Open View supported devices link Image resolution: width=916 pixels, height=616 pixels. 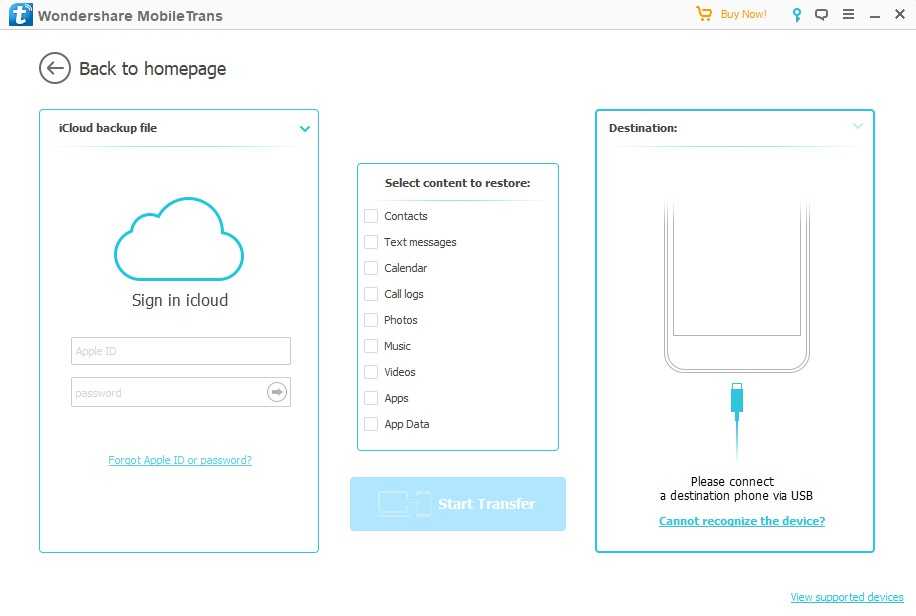(x=846, y=597)
